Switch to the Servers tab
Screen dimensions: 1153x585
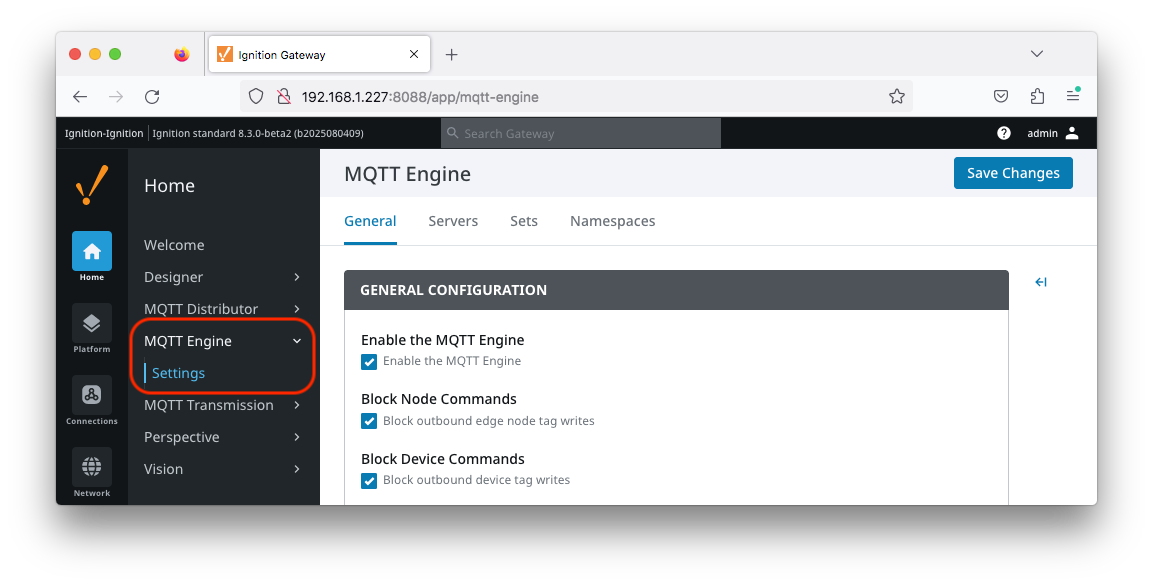(453, 221)
